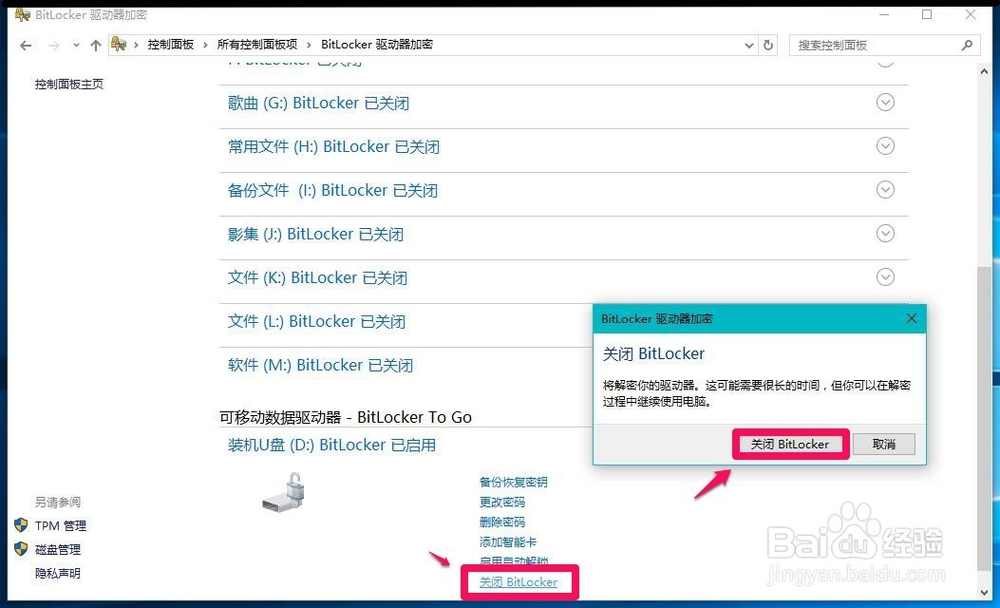This screenshot has height=608, width=1000.
Task: Click the vertical scrollbar thumb
Action: [984, 418]
